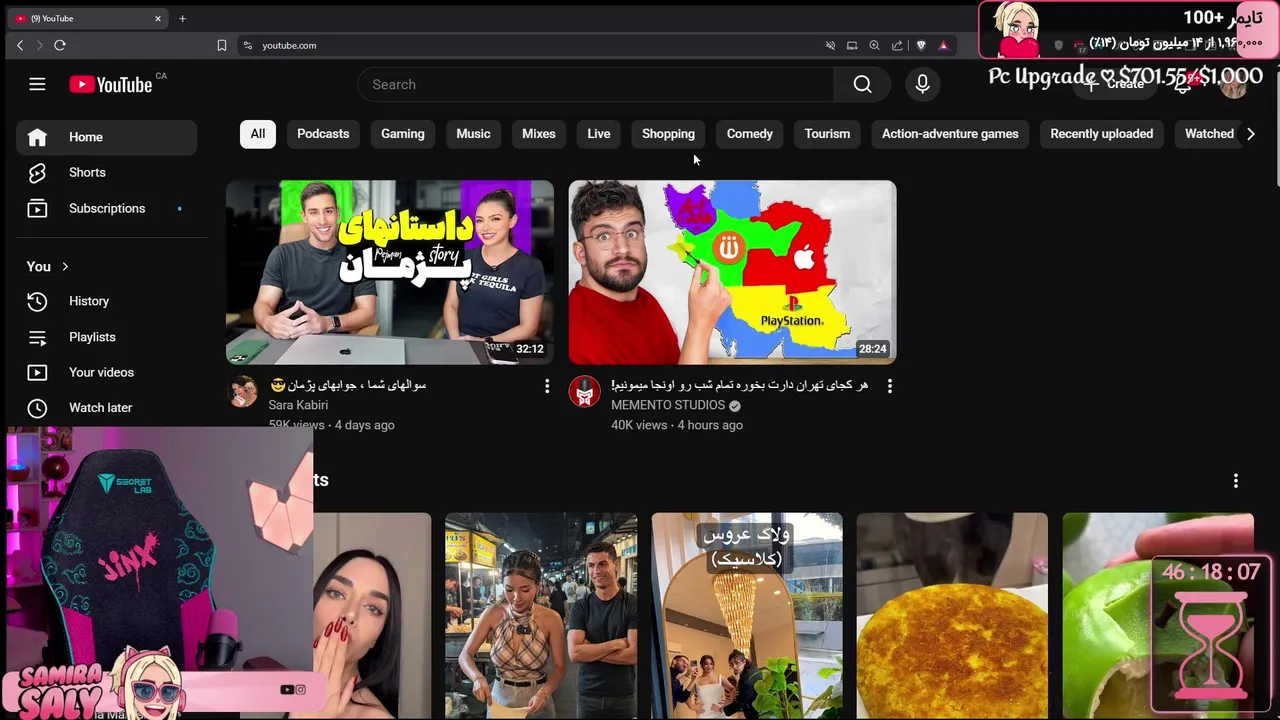Open more options for MEMENTO STUDIOS video
Image resolution: width=1280 pixels, height=720 pixels.
(x=889, y=386)
